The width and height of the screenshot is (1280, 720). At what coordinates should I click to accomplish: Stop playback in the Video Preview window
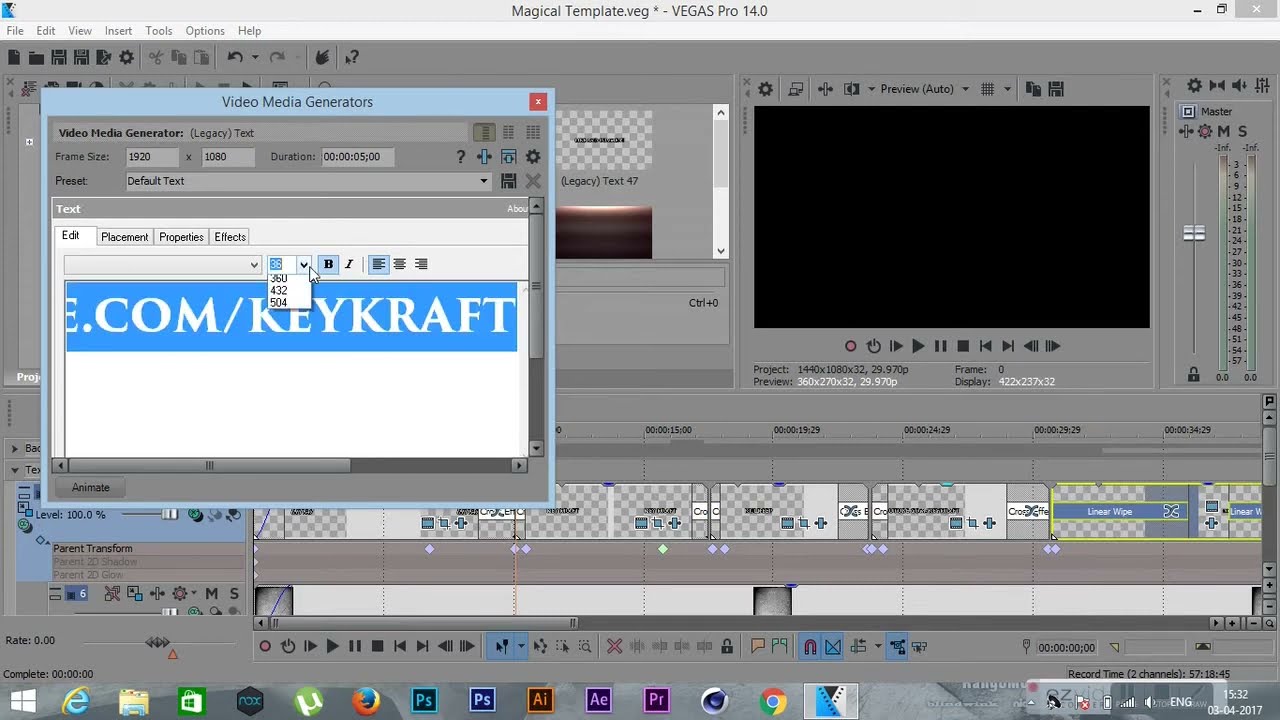pos(963,346)
